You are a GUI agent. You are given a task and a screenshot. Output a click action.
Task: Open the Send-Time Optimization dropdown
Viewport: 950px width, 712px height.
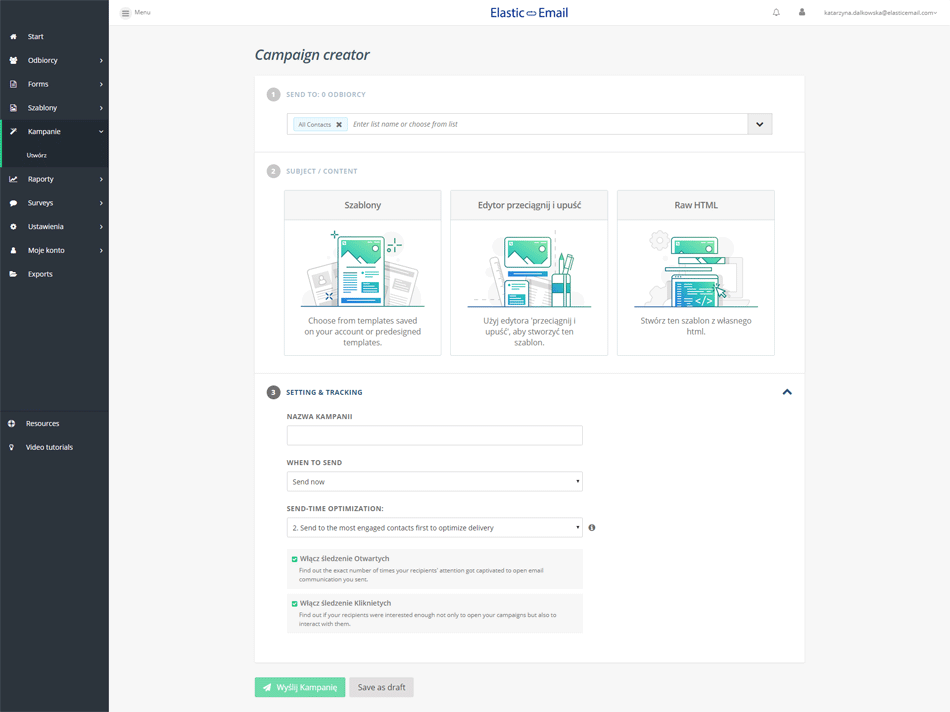click(x=434, y=527)
